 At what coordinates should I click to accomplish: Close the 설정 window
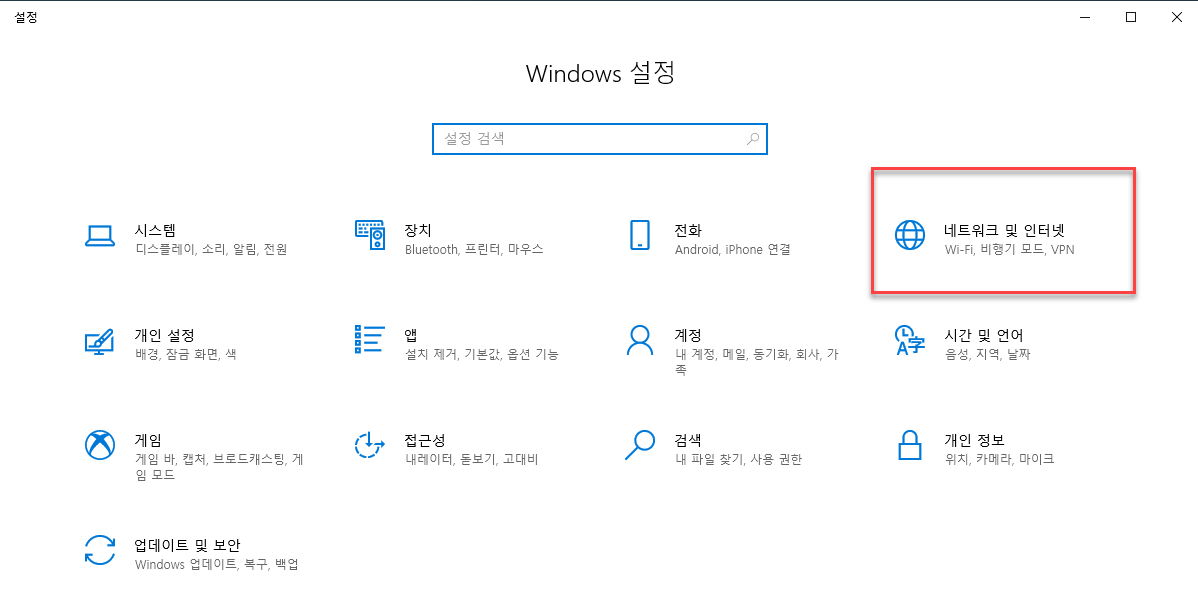1176,17
